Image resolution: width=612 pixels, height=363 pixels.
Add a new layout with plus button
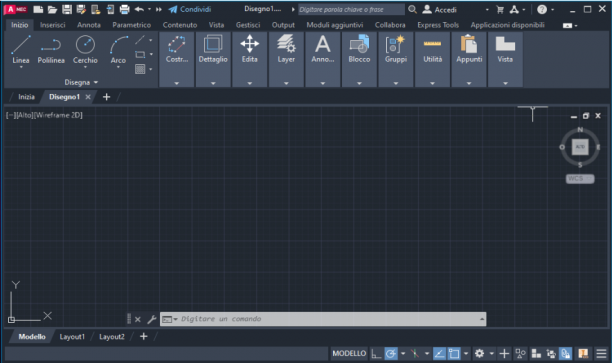click(143, 336)
